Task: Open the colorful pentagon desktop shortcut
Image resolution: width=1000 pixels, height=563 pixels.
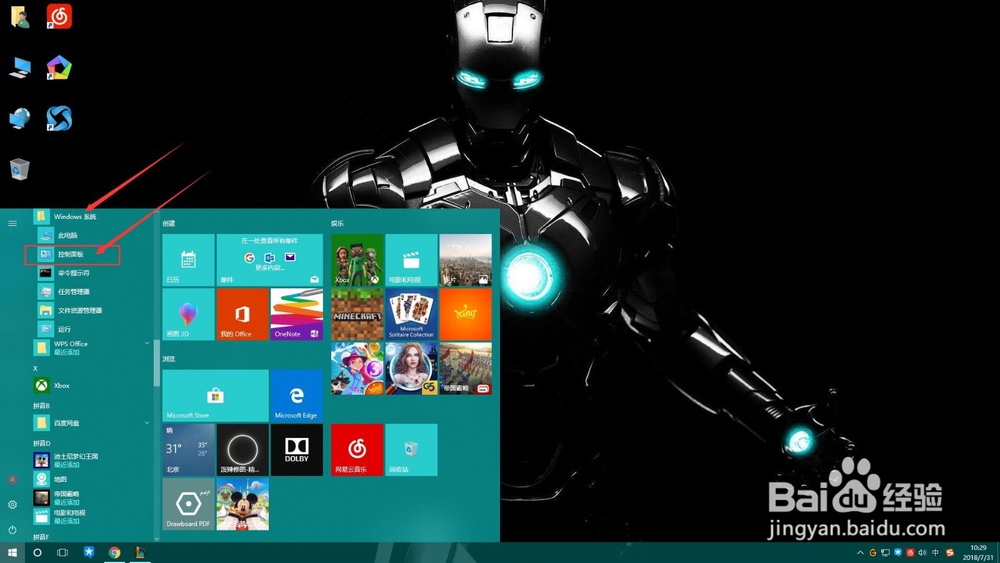Action: pyautogui.click(x=59, y=68)
